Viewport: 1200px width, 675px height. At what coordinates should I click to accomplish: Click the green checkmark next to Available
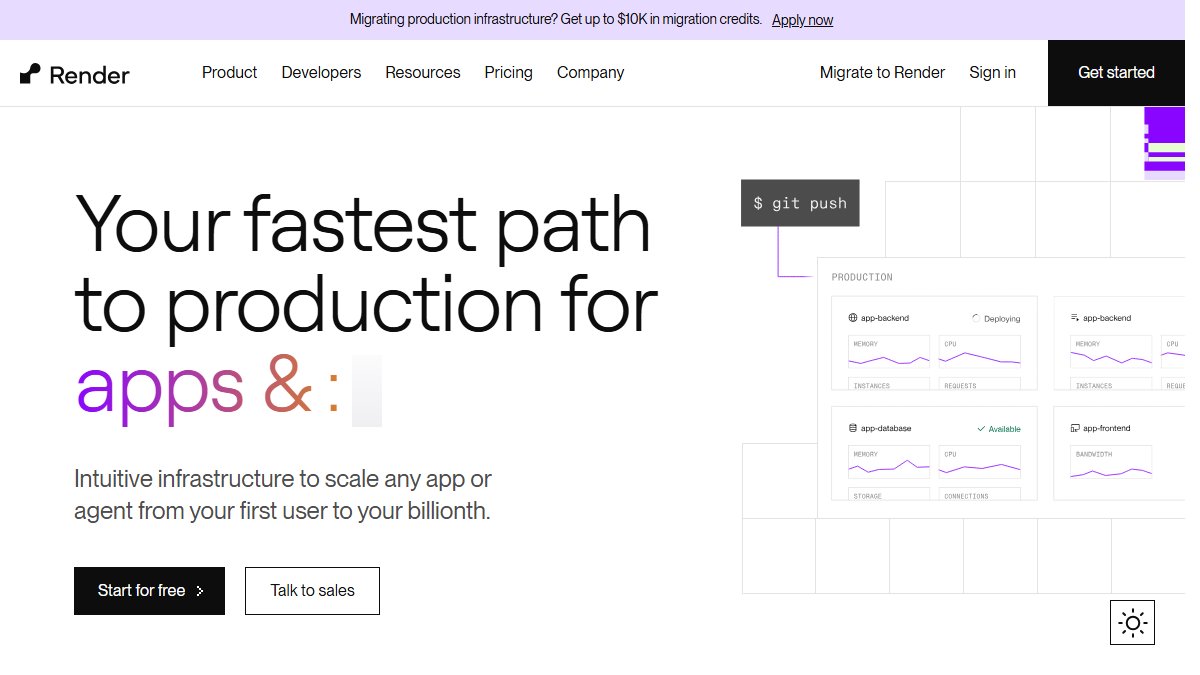981,429
